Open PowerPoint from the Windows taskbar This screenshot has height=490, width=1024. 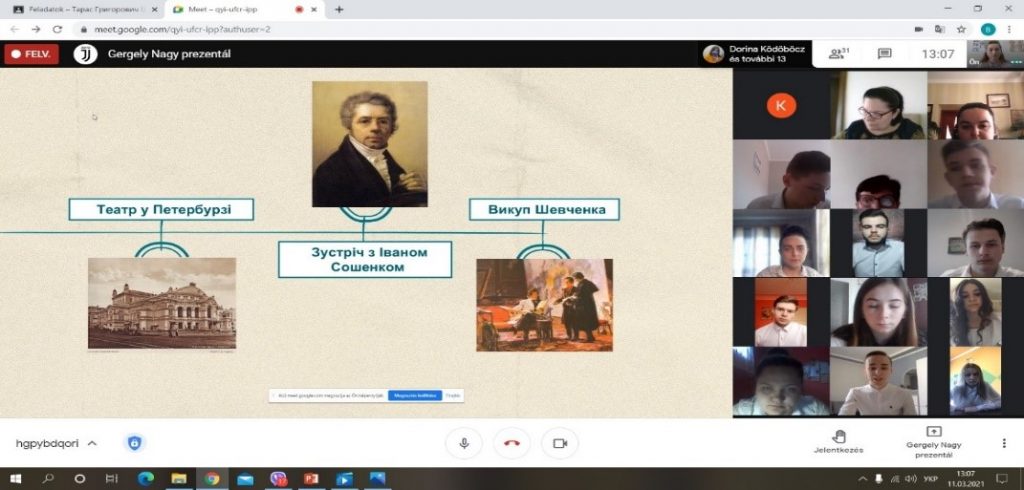click(x=308, y=479)
